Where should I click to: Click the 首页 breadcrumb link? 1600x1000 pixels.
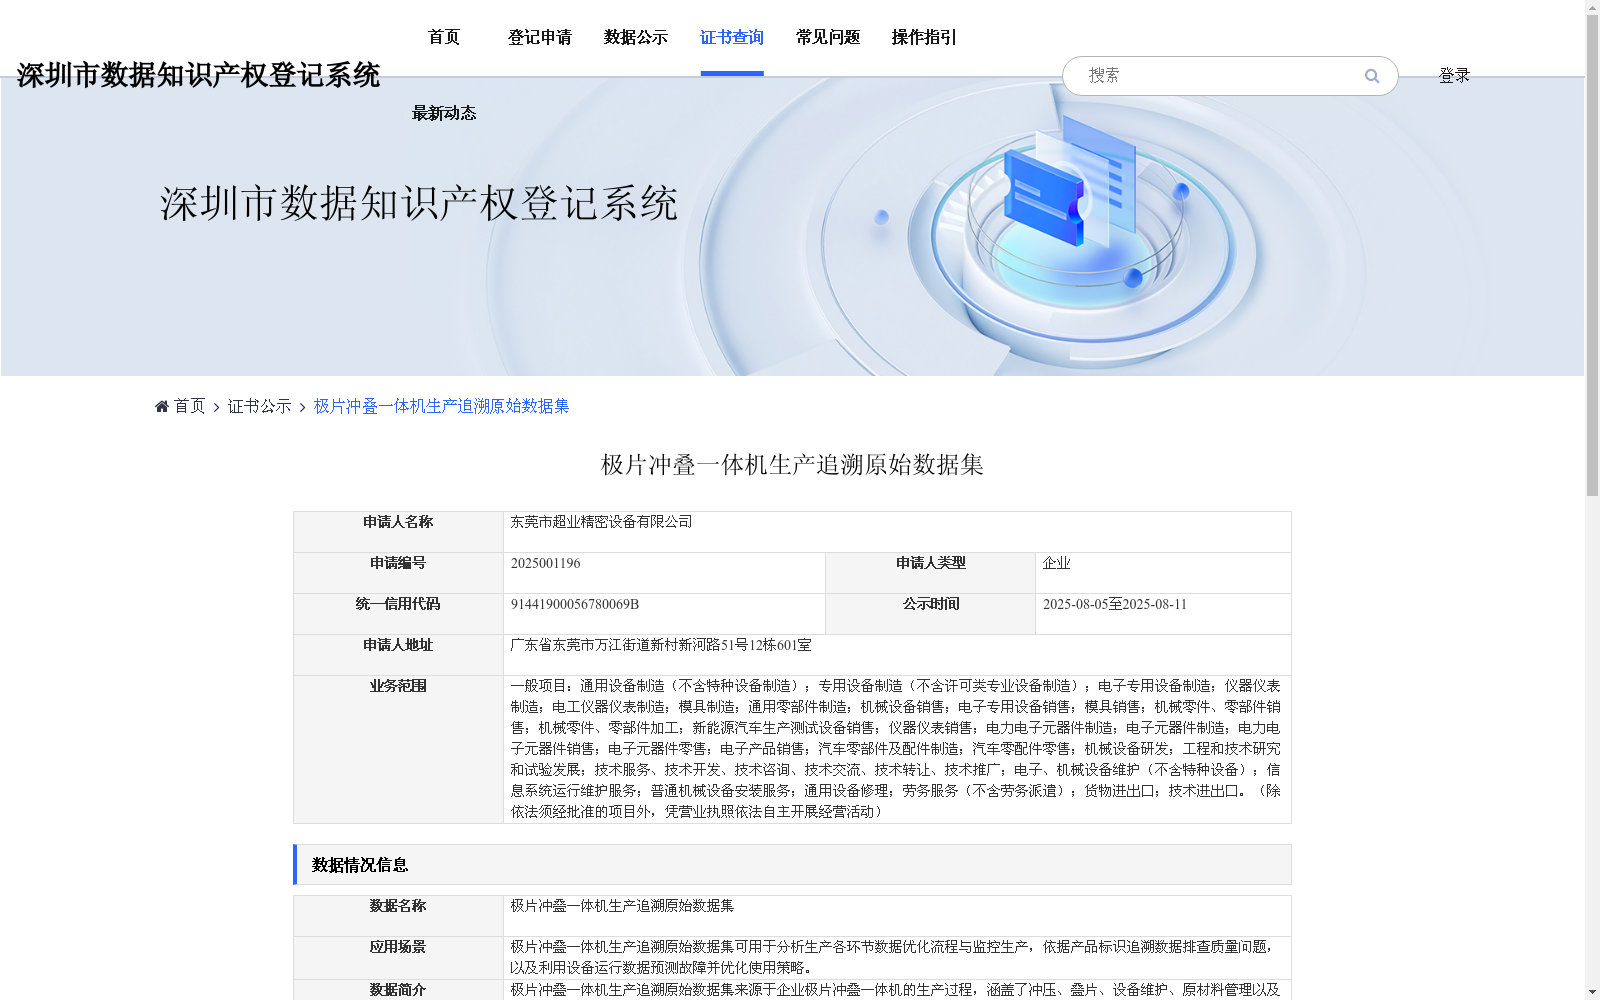(189, 406)
